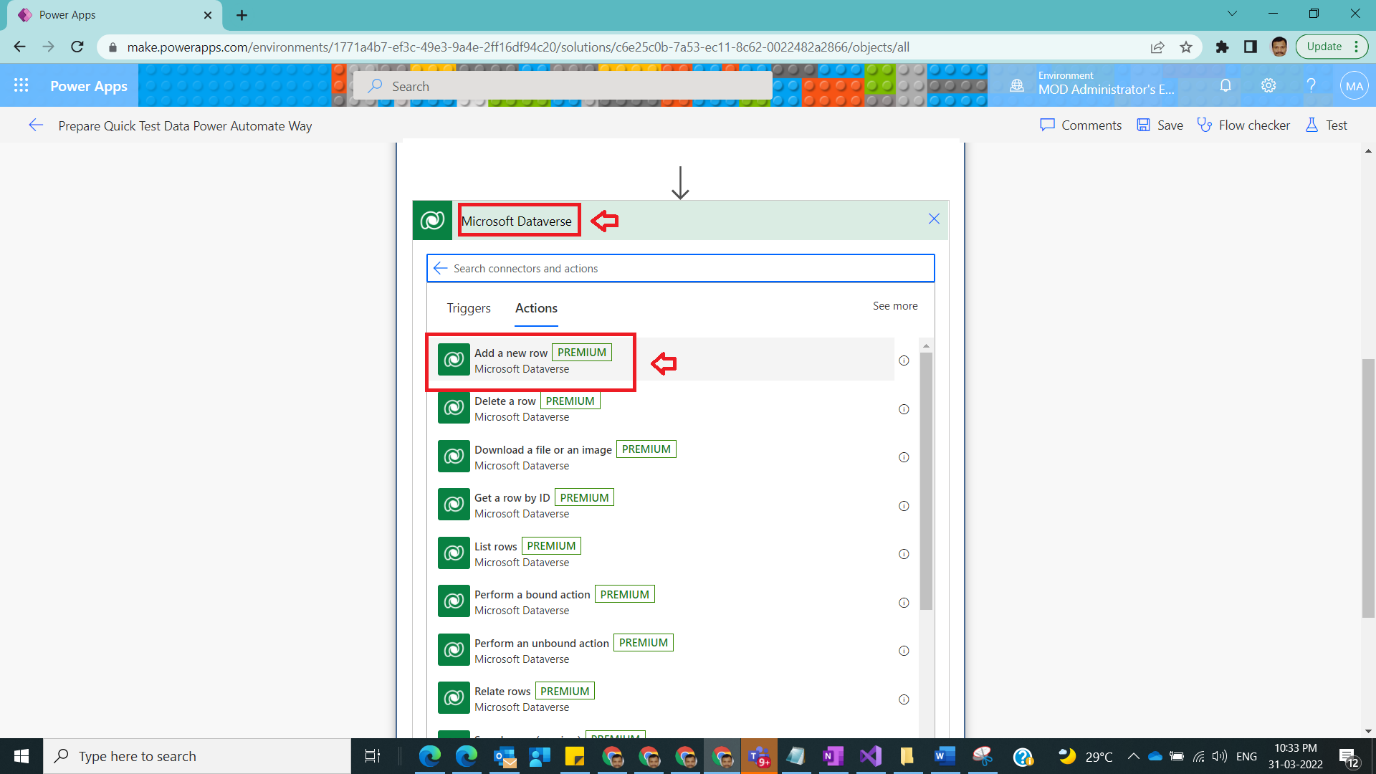Open the Help question mark icon
Screen dimensions: 1376x774
coord(1312,86)
